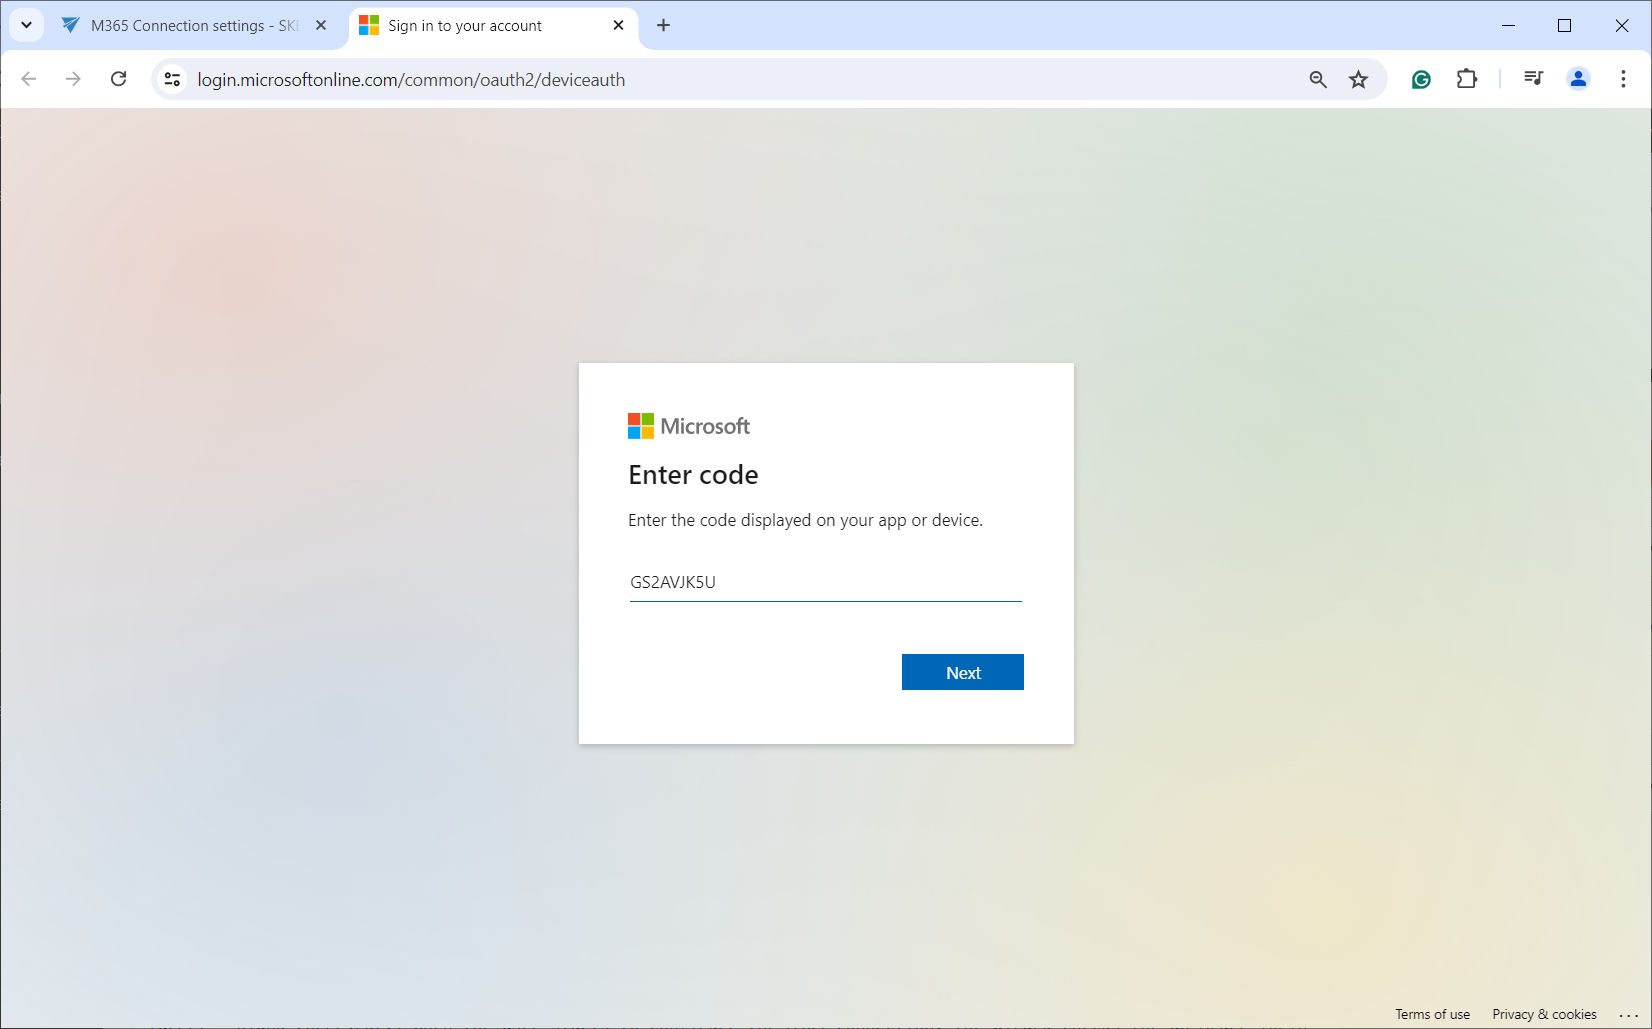
Task: Open a new browser tab
Action: [663, 26]
